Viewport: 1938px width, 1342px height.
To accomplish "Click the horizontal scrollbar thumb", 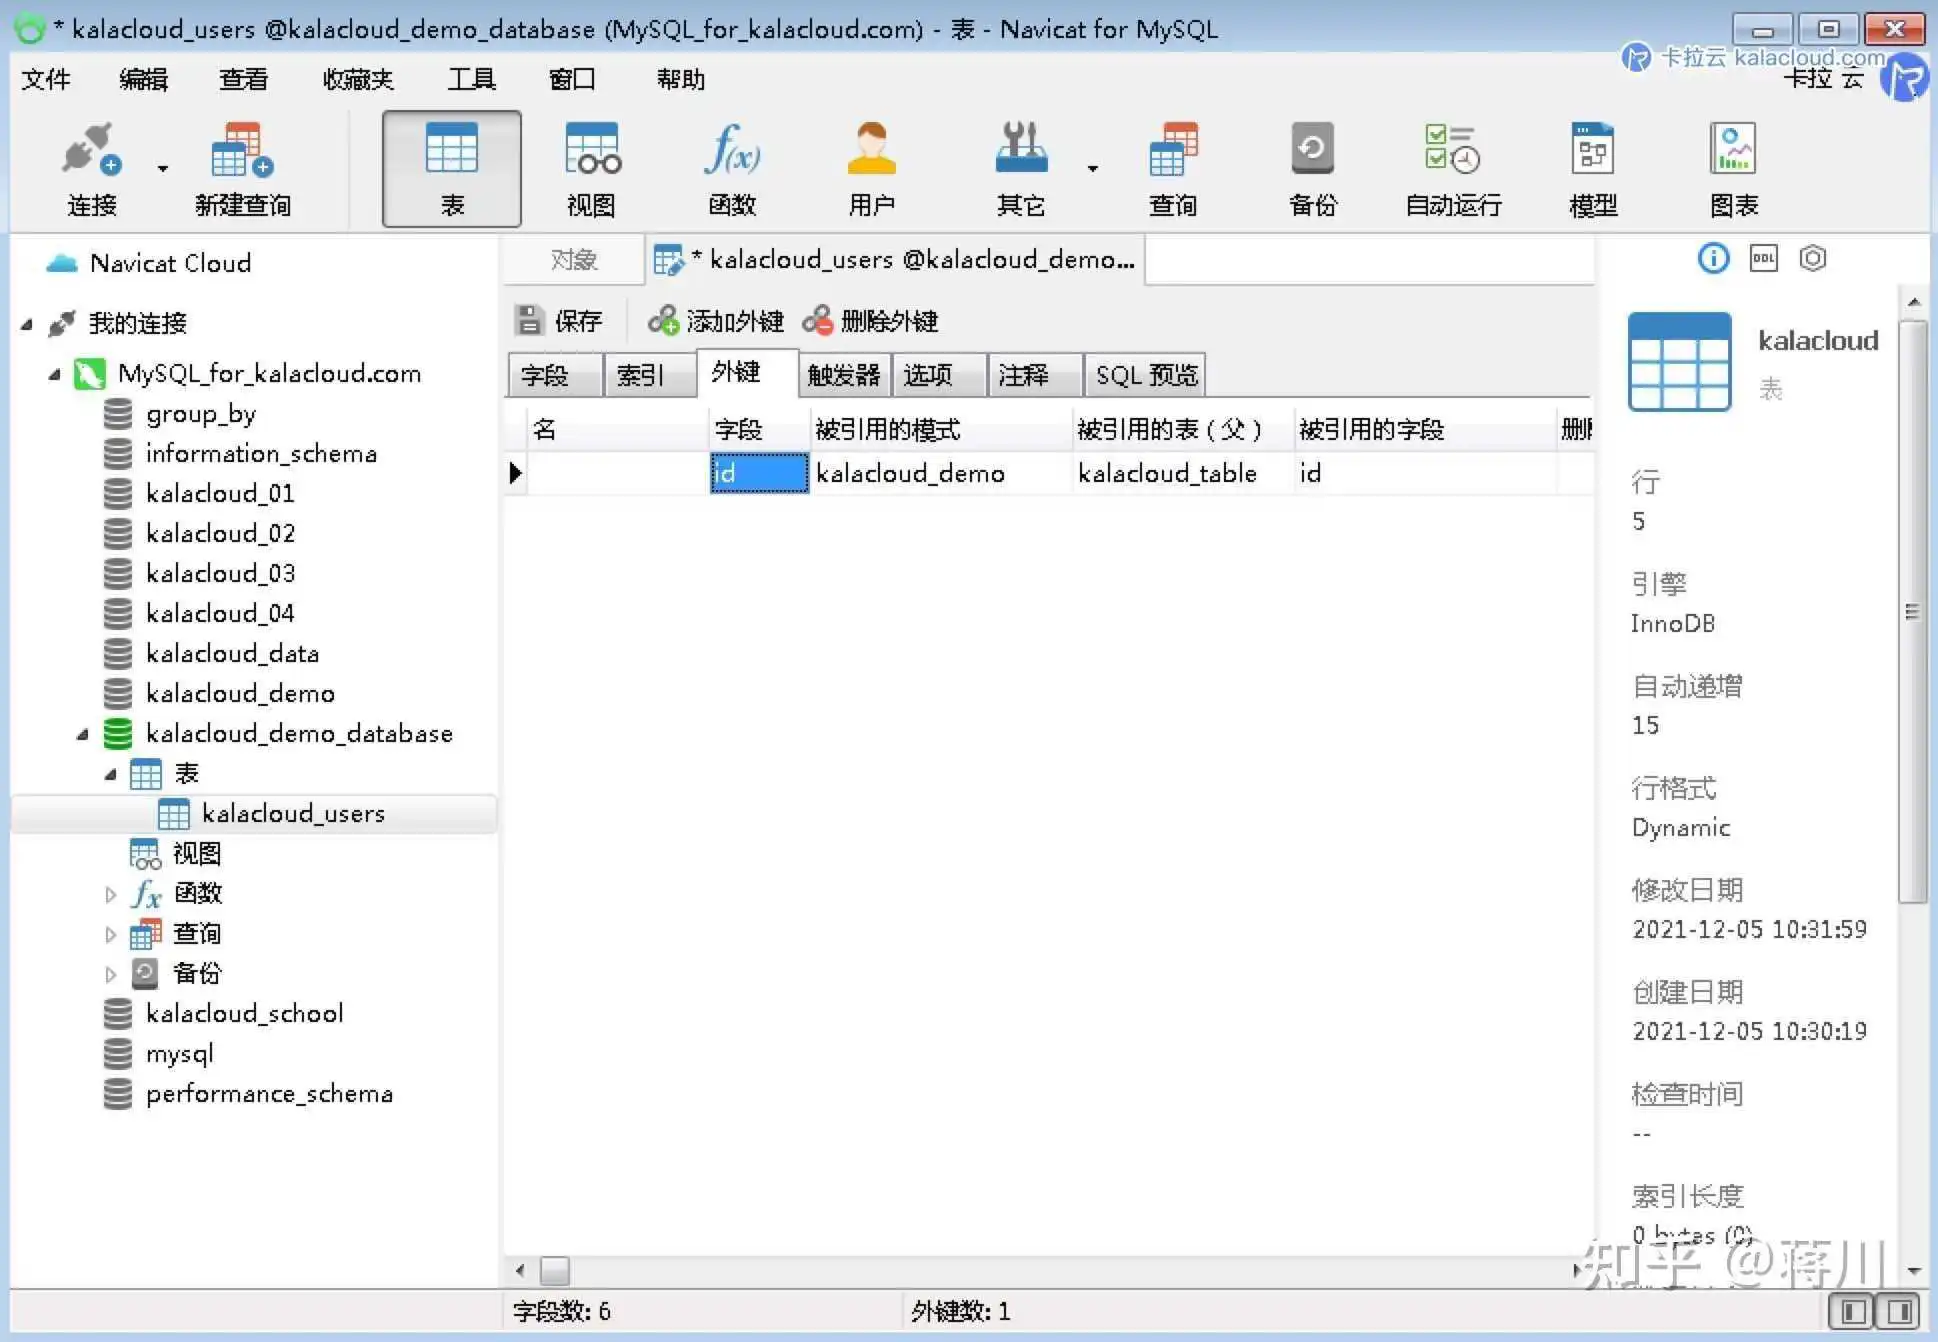I will click(555, 1271).
